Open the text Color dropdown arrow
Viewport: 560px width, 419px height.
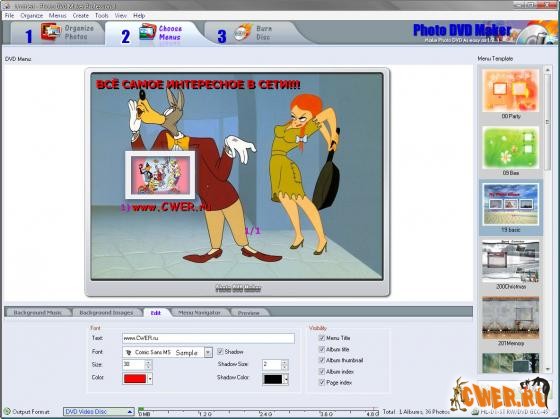[150, 379]
